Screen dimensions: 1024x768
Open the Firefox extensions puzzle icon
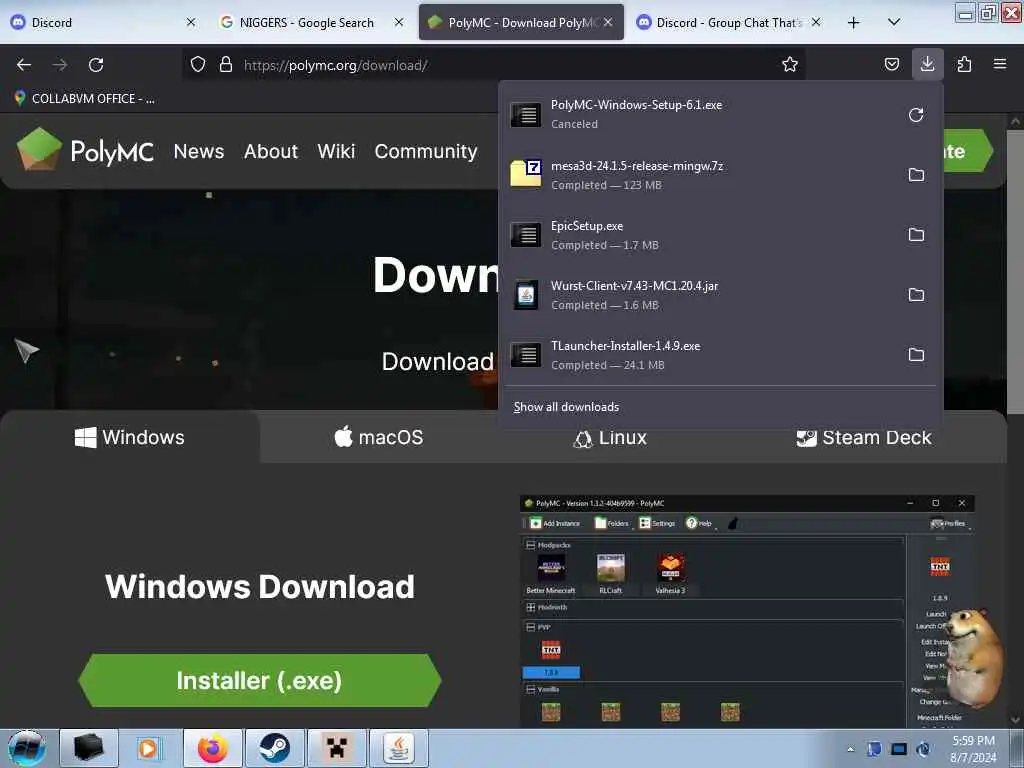point(964,64)
